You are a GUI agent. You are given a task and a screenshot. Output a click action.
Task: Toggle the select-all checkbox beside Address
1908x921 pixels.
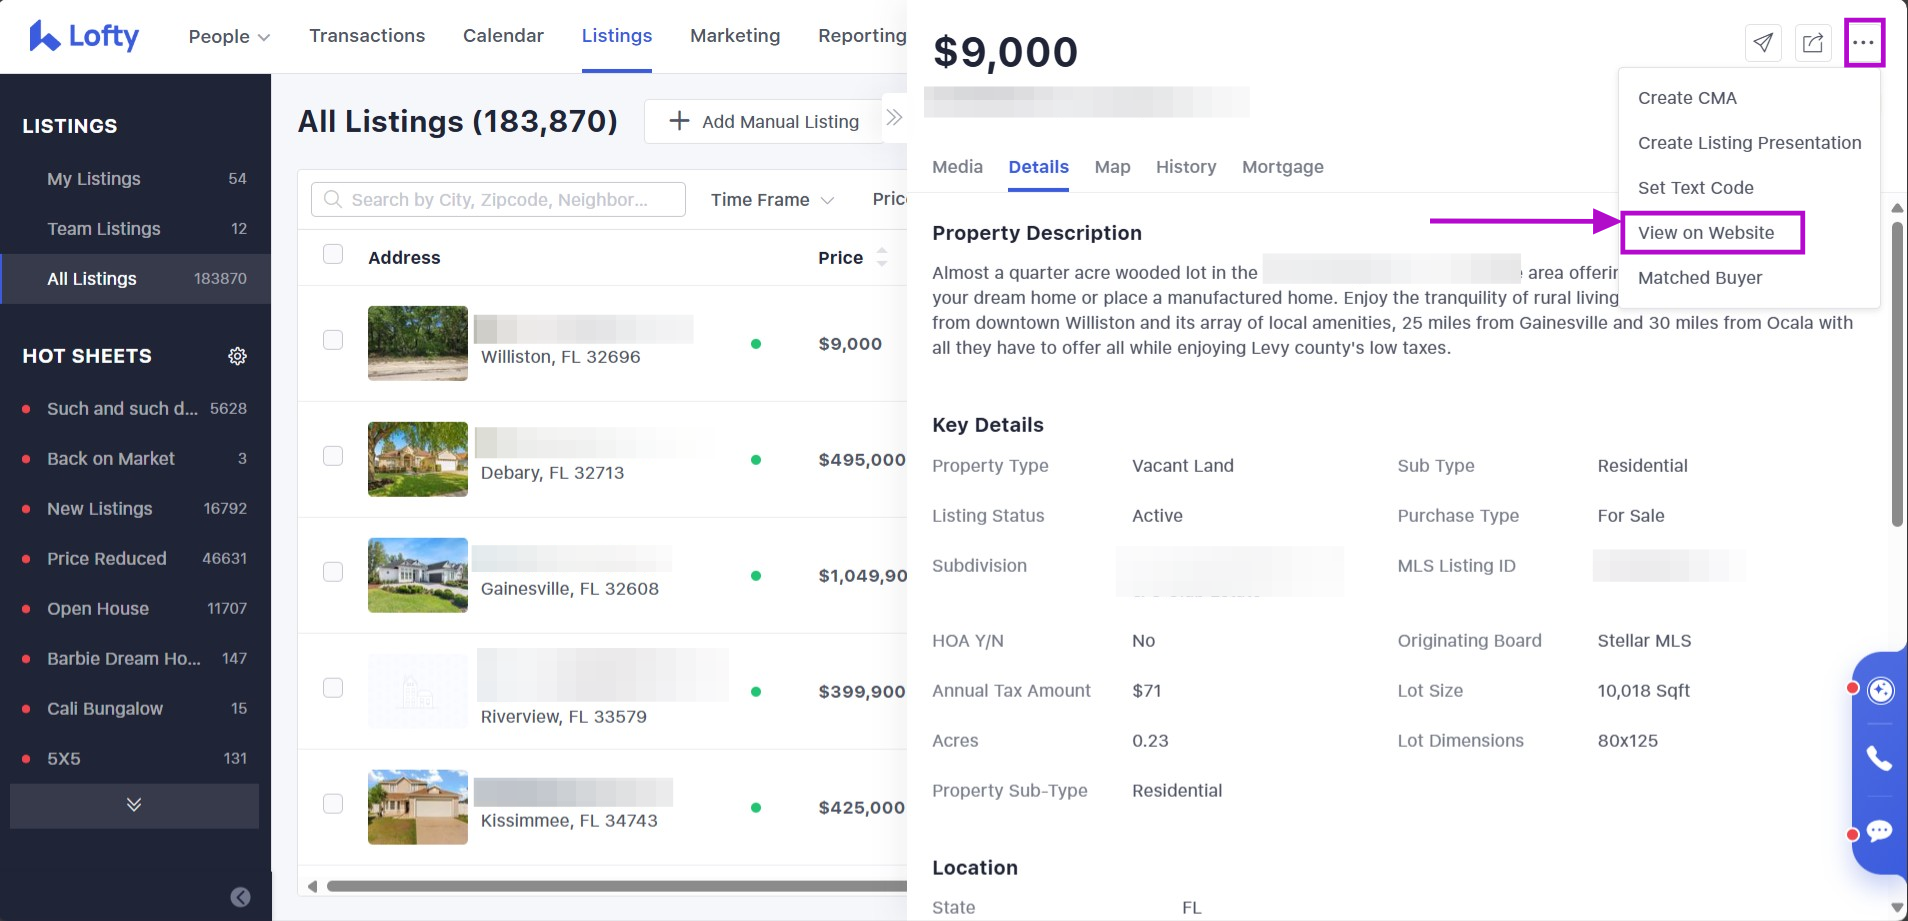333,254
